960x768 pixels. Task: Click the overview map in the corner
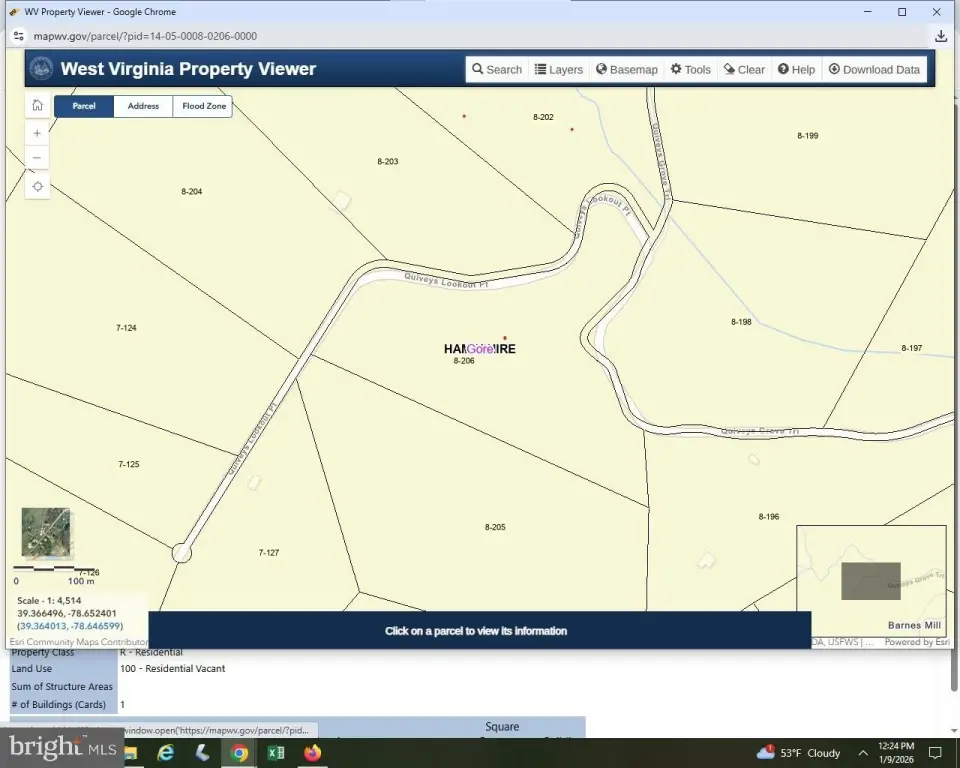[x=870, y=580]
